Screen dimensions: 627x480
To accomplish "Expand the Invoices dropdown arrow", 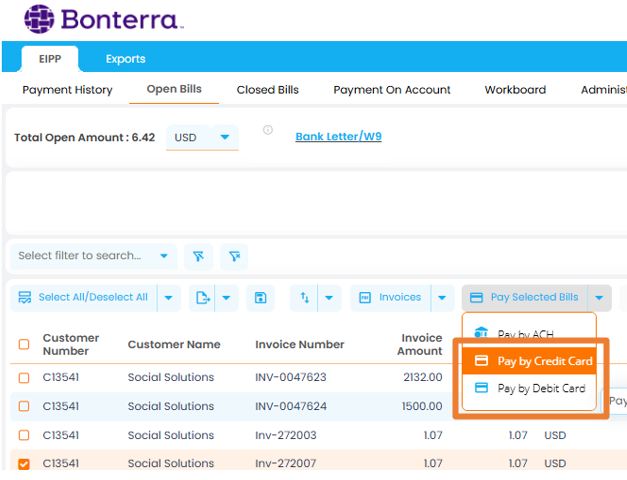I will click(x=442, y=298).
